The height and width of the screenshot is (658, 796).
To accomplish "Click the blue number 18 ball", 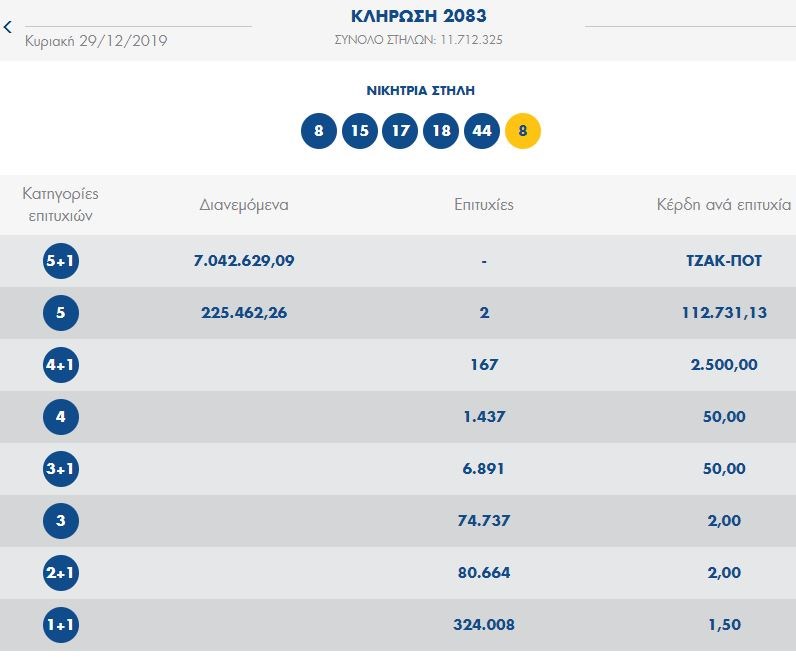I will 441,131.
